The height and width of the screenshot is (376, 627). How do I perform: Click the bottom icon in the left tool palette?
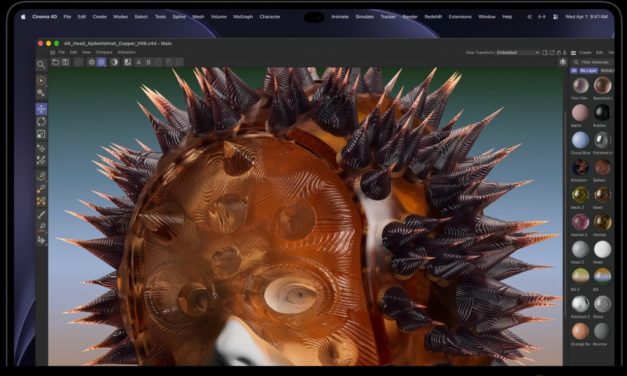(41, 240)
